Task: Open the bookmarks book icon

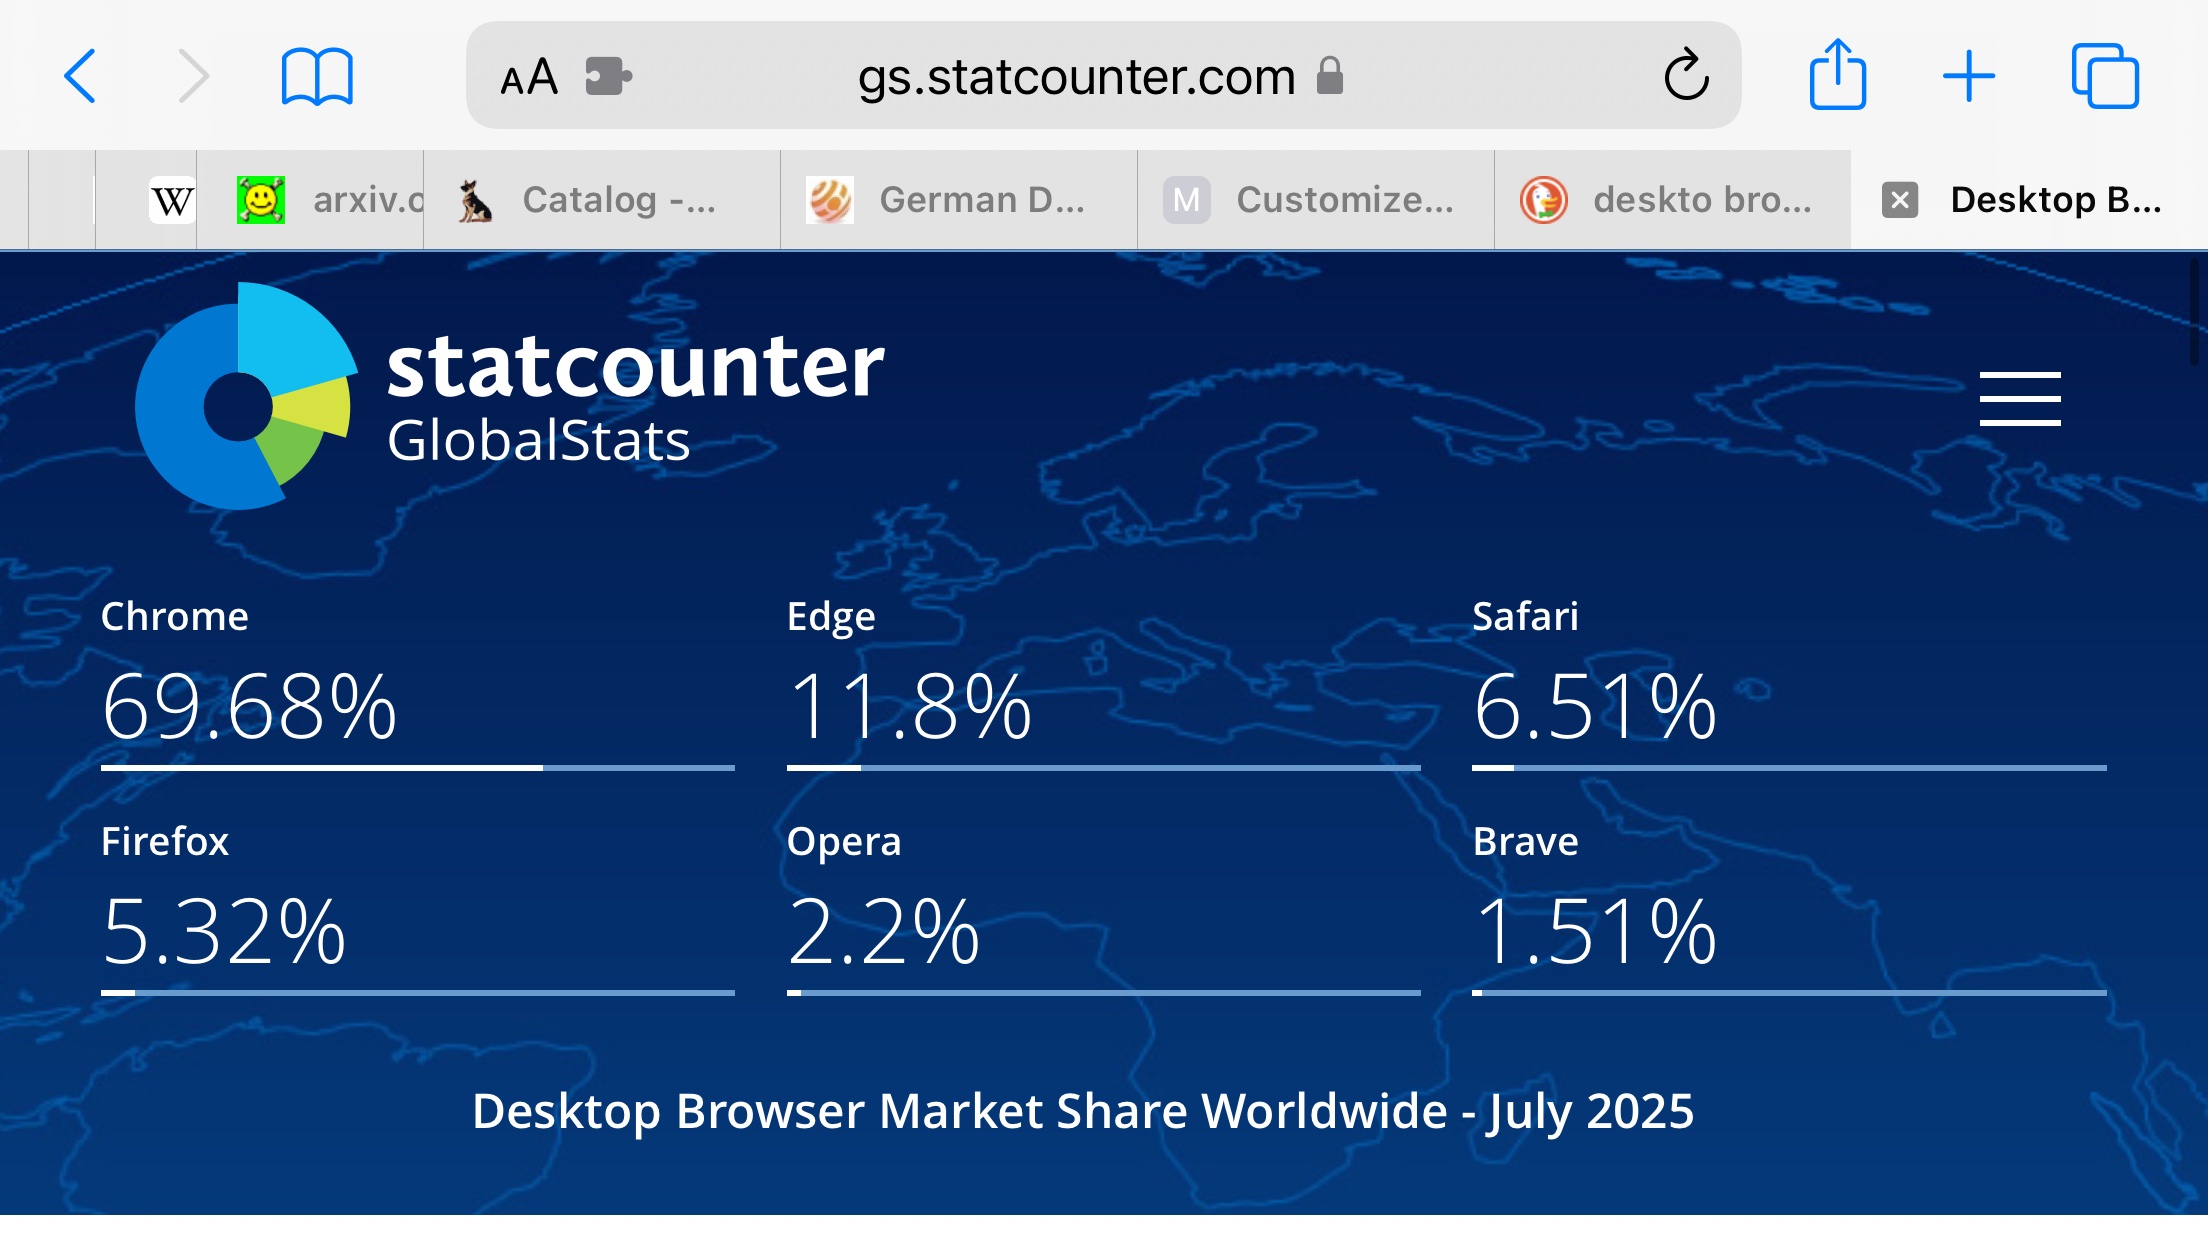Action: pos(317,76)
